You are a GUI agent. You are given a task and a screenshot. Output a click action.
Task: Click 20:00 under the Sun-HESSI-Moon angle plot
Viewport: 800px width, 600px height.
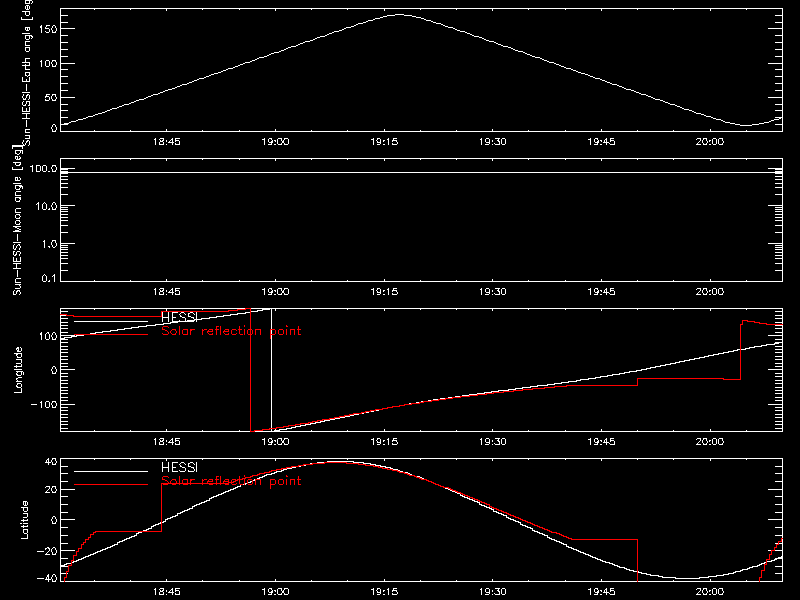click(x=710, y=292)
